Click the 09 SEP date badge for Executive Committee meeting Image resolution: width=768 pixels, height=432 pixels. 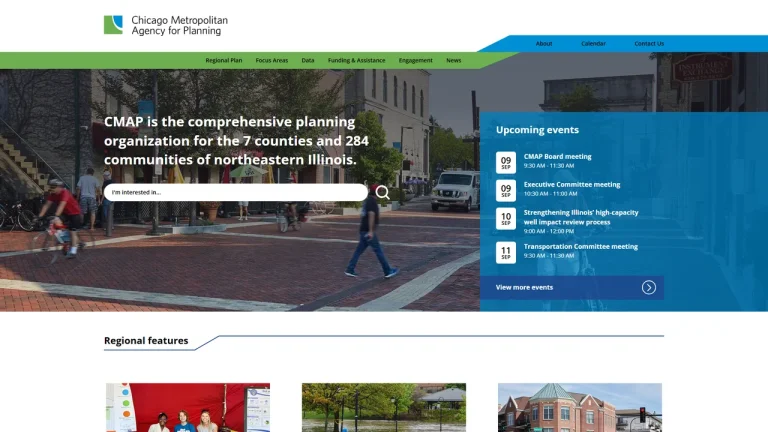point(506,191)
